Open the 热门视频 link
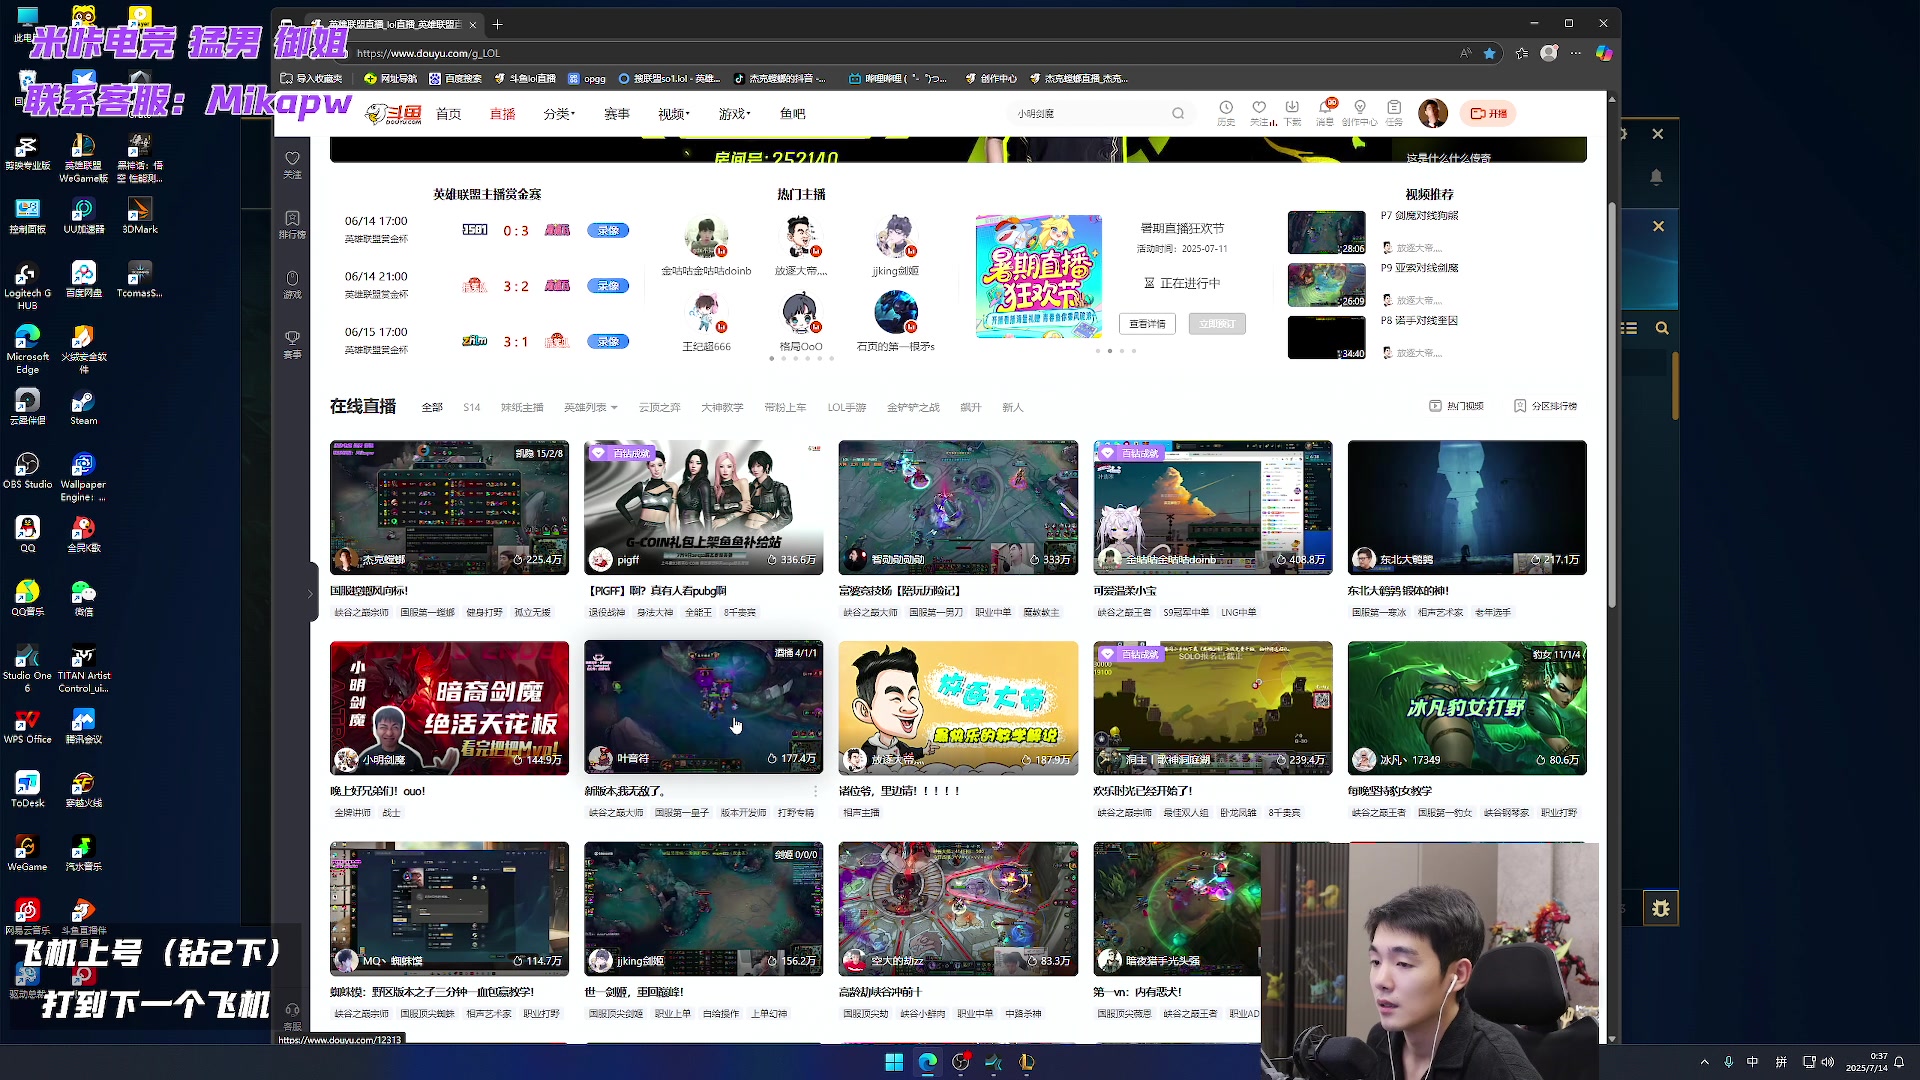Screen dimensions: 1920x1080 coord(1457,406)
